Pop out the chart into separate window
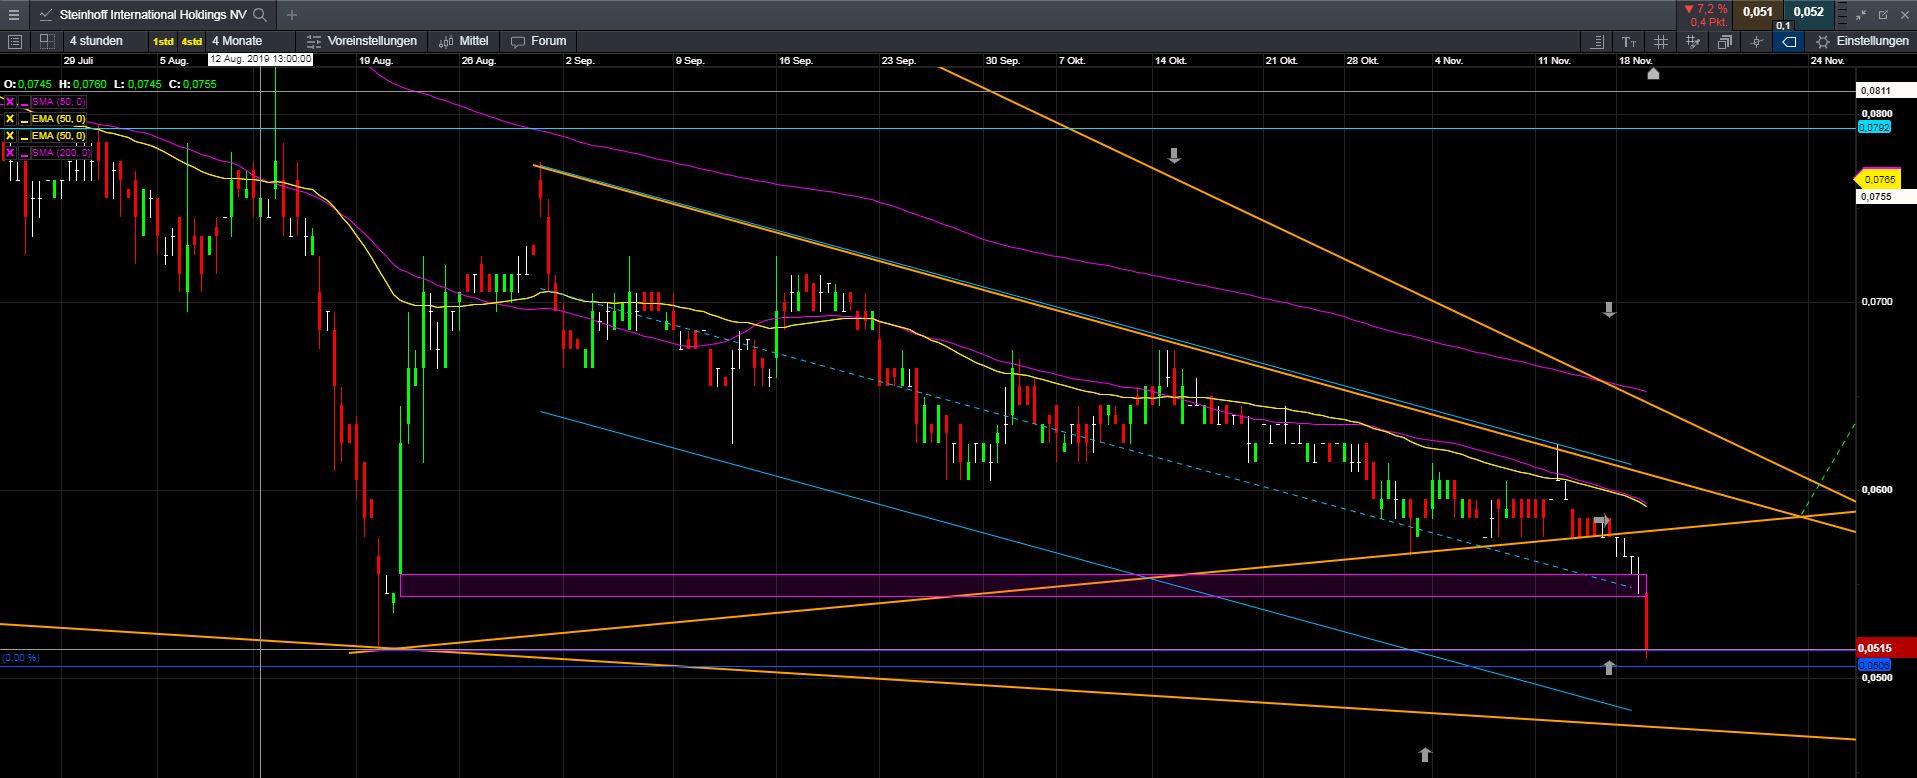This screenshot has height=778, width=1917. [x=1883, y=15]
